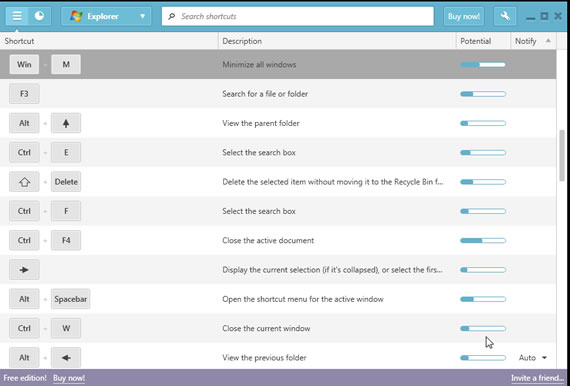Select Close the current window description
Image resolution: width=570 pixels, height=386 pixels.
tap(266, 328)
